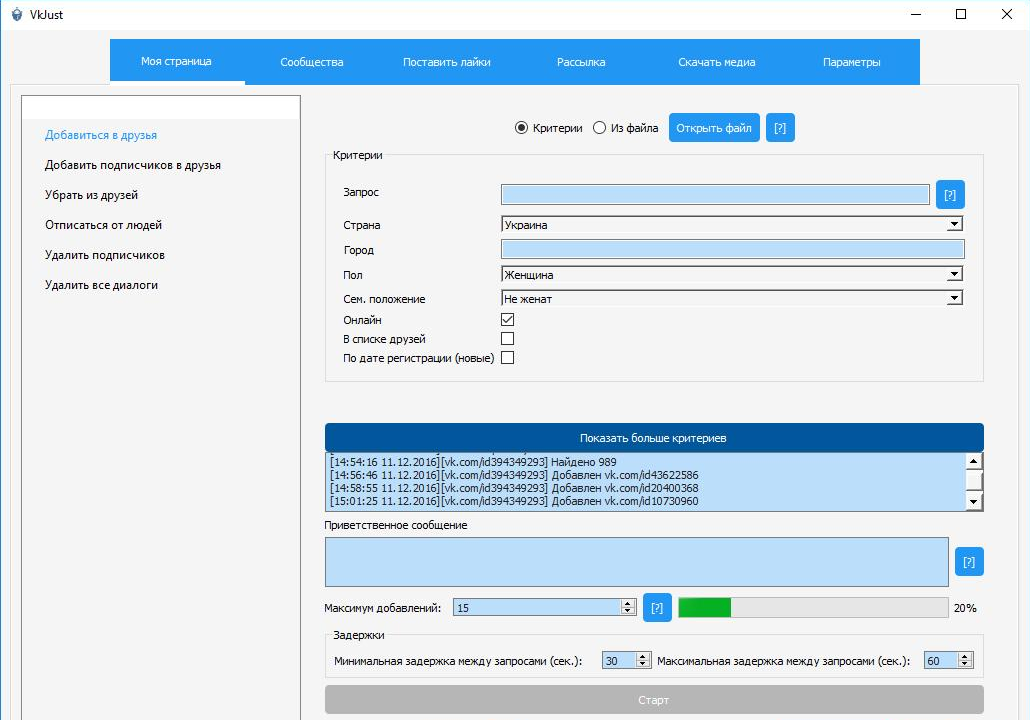1030x720 pixels.
Task: Open the Страна dropdown showing Украина
Action: click(x=731, y=225)
